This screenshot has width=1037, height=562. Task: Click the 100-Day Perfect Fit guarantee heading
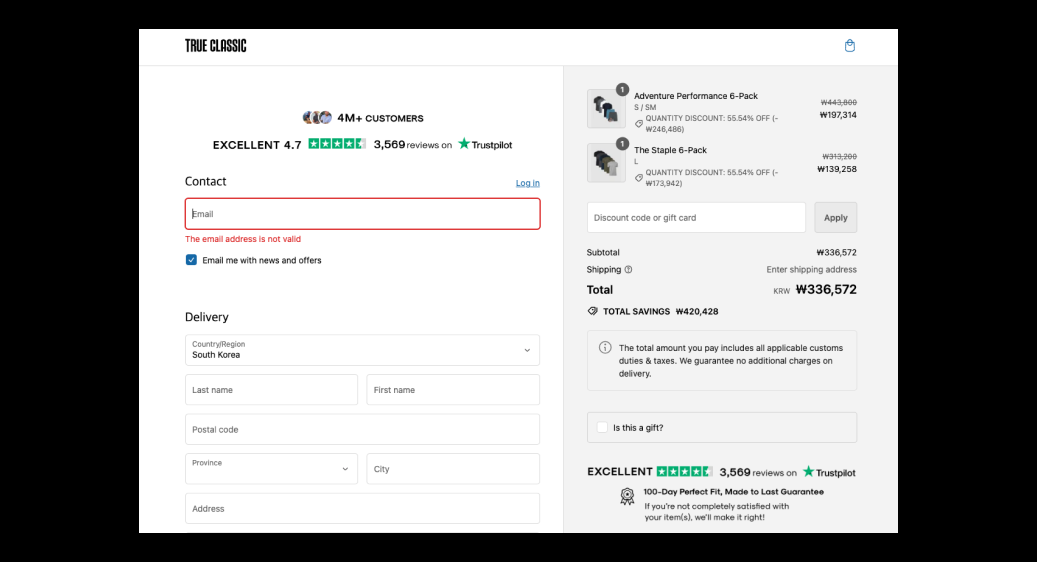tap(733, 492)
